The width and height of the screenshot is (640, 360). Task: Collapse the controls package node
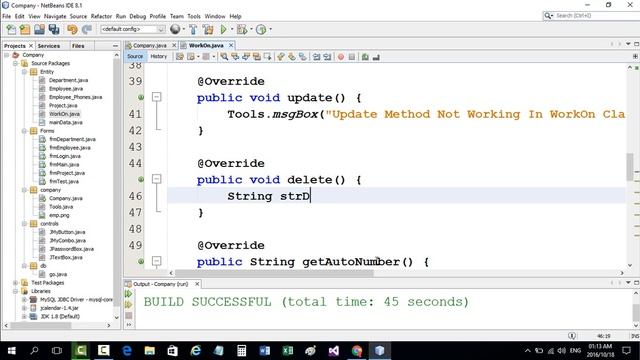point(24,224)
